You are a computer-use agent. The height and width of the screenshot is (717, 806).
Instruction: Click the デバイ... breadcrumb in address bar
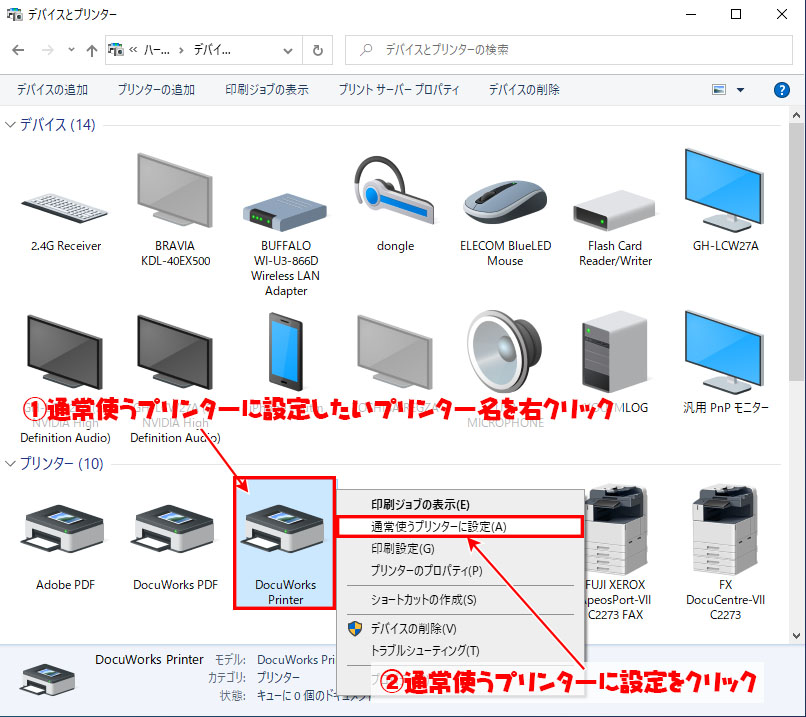click(x=212, y=50)
